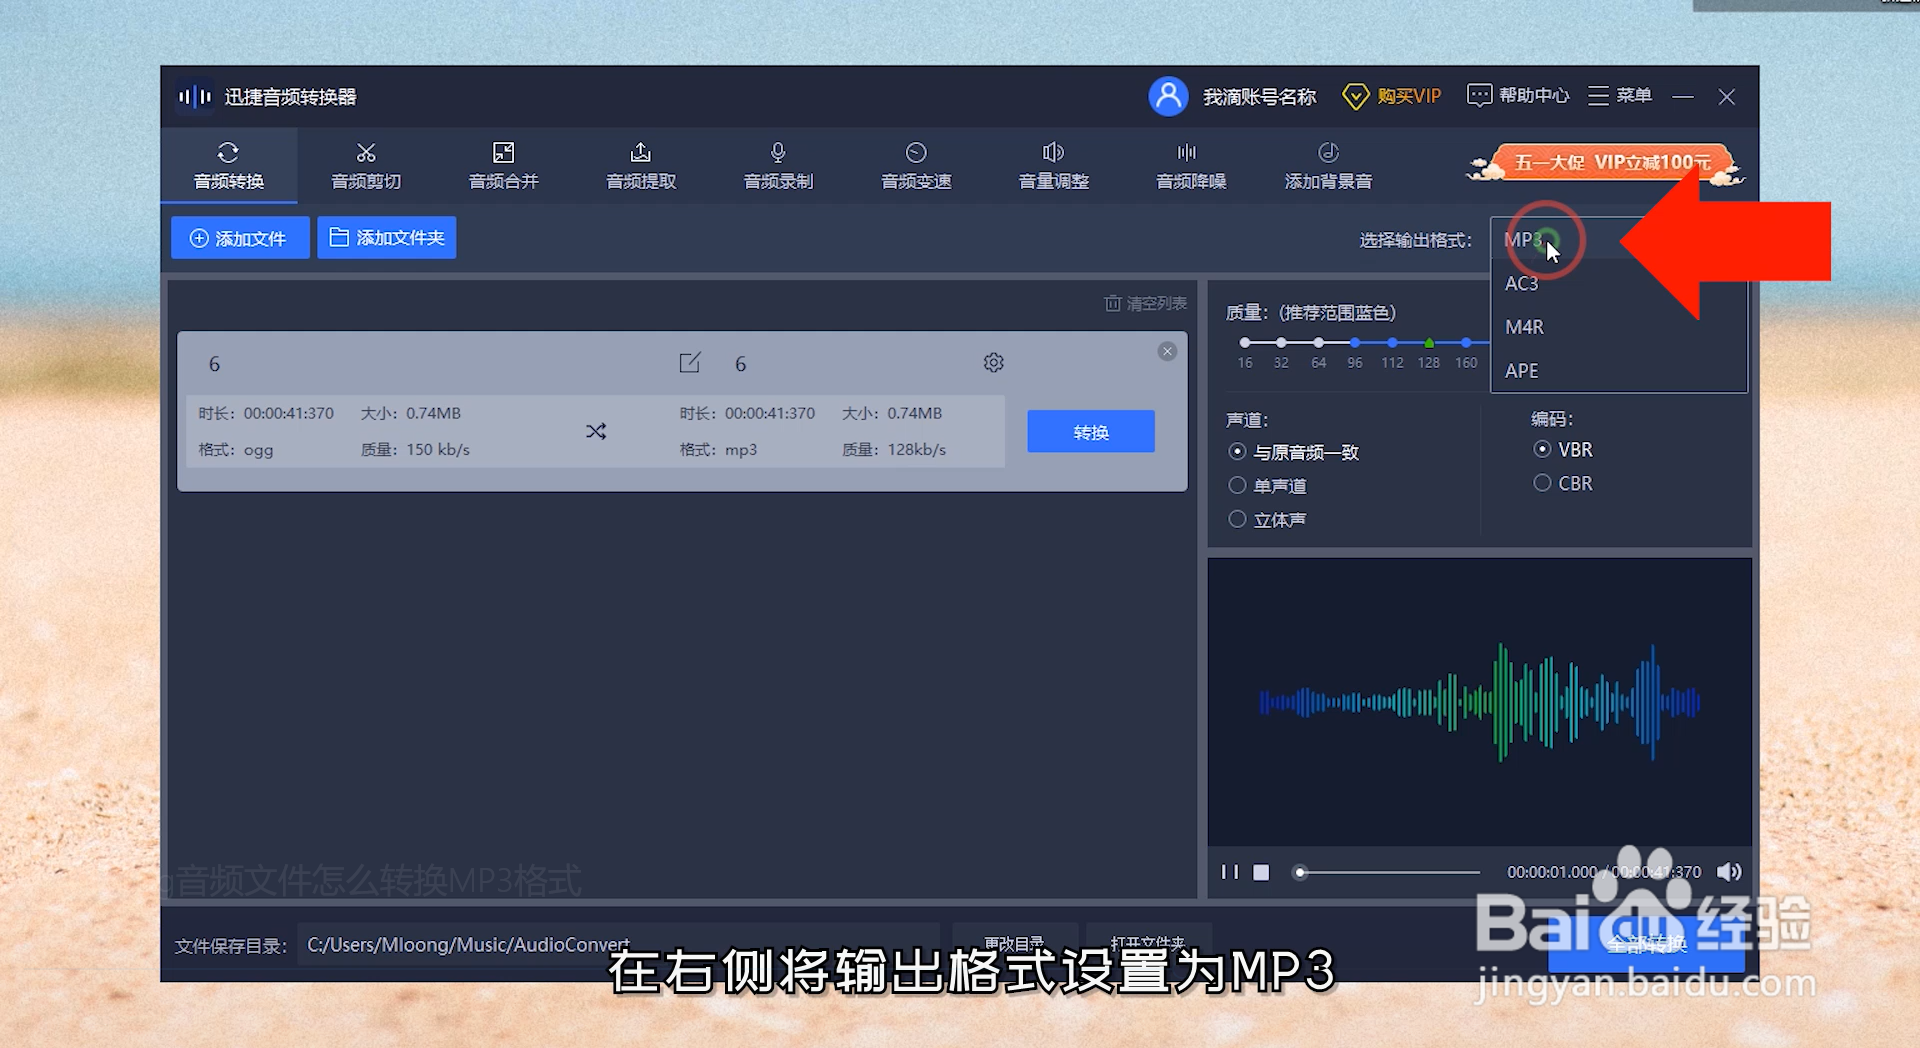Select the 音频录制 tab
The image size is (1920, 1048).
[x=778, y=166]
